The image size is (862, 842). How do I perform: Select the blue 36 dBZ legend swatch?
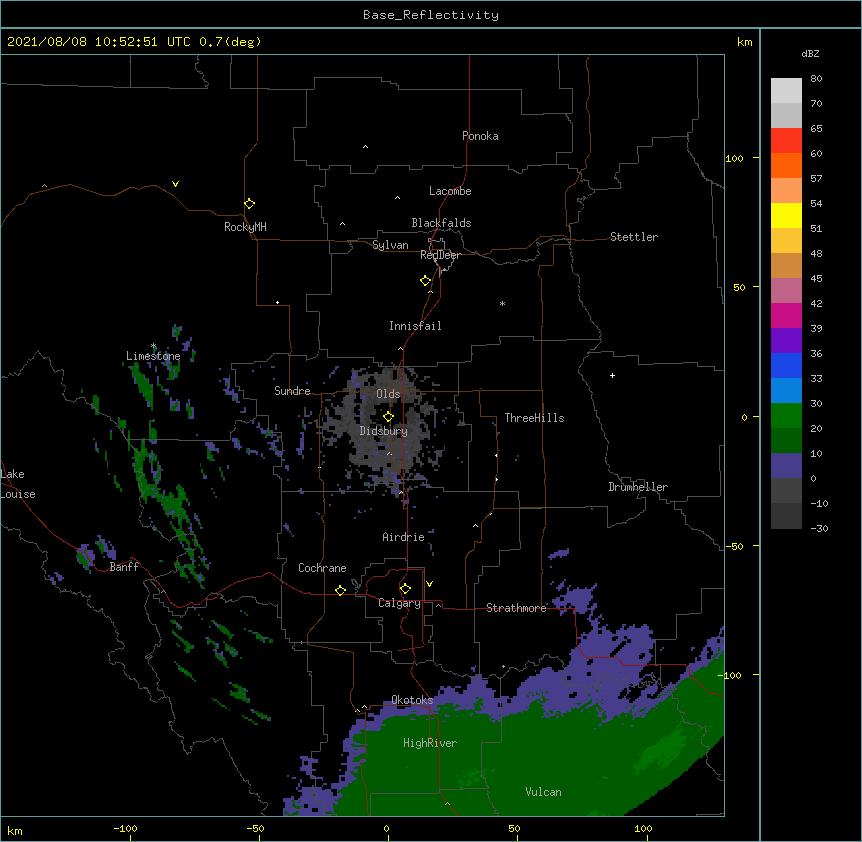pos(786,365)
